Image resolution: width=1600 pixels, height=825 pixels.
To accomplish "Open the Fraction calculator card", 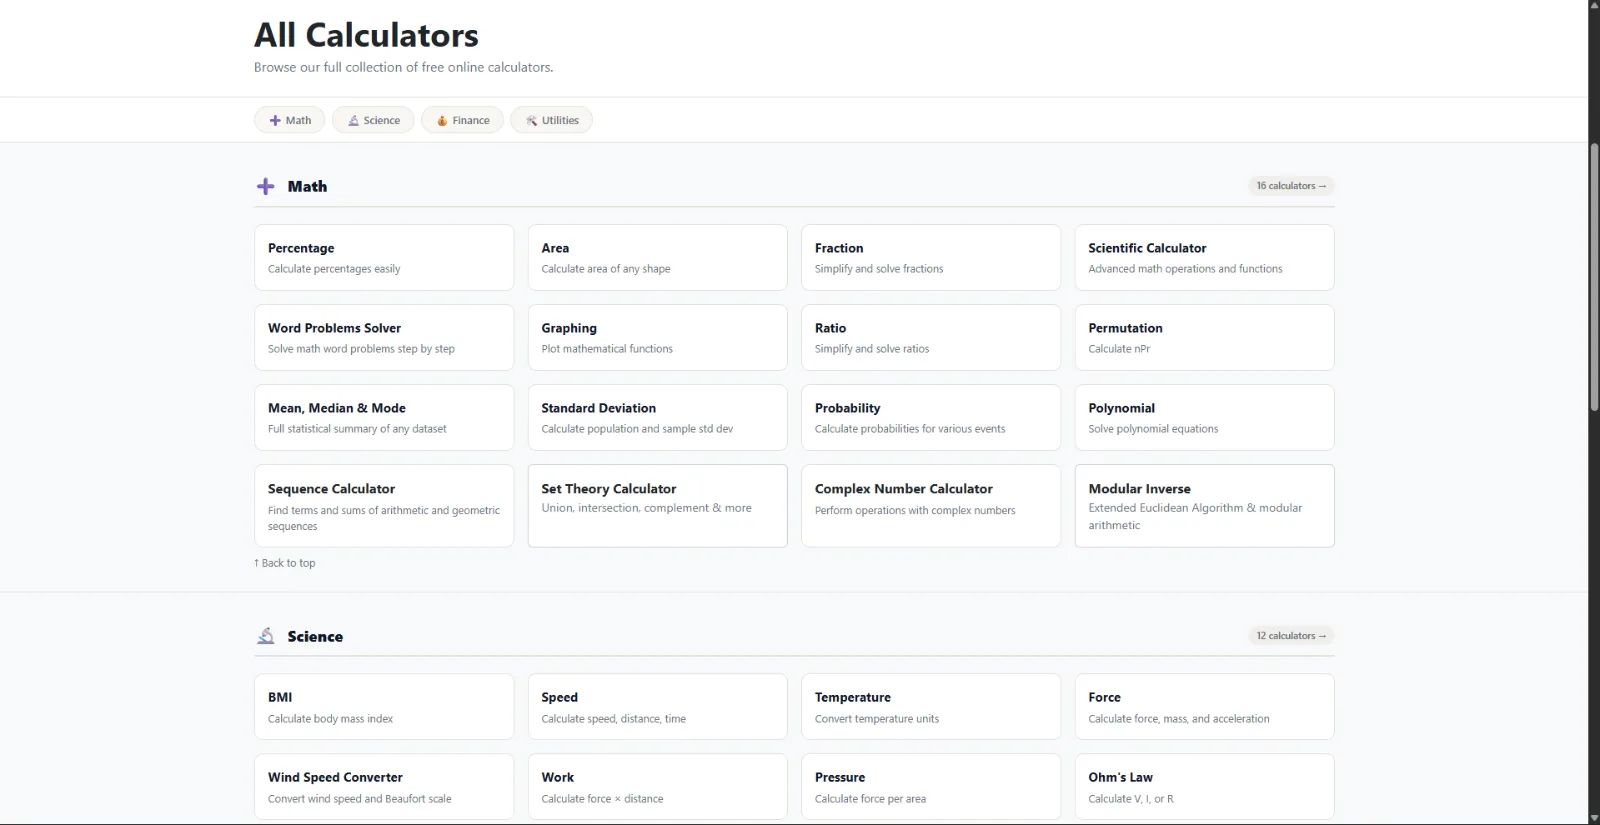I will click(x=931, y=258).
